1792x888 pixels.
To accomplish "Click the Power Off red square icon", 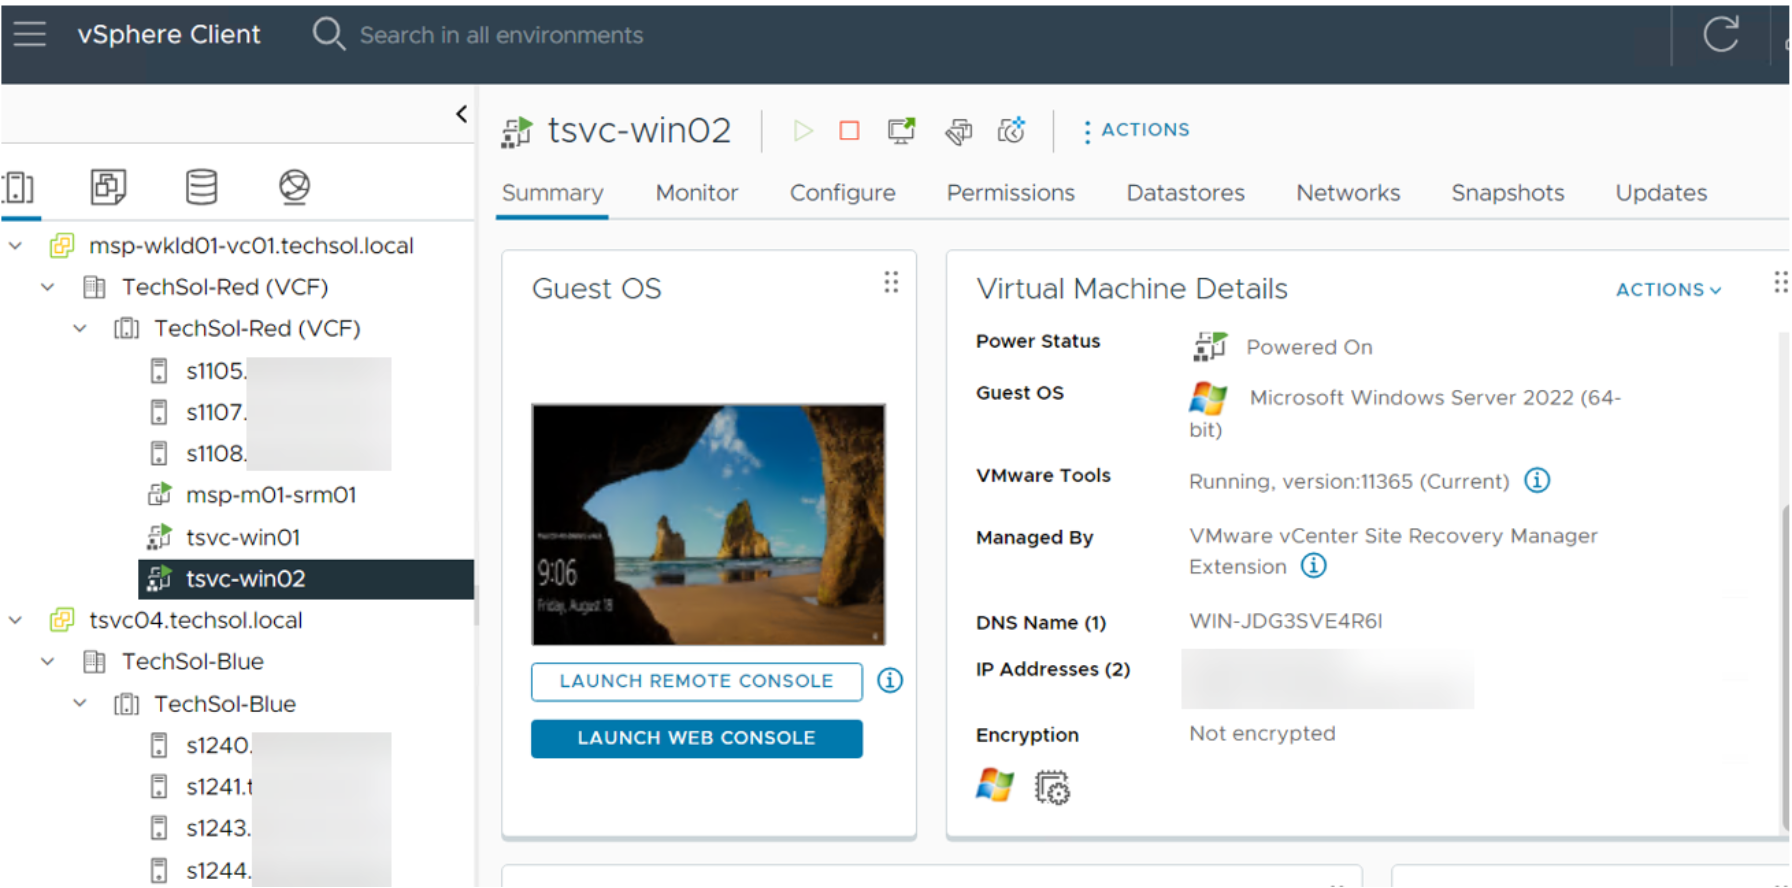I will pos(849,131).
